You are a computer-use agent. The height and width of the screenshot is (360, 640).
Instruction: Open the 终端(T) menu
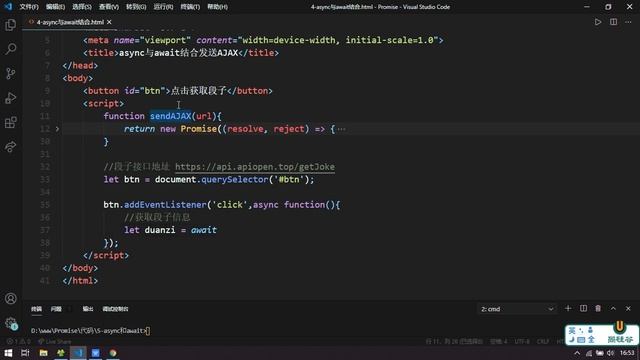[190, 7]
